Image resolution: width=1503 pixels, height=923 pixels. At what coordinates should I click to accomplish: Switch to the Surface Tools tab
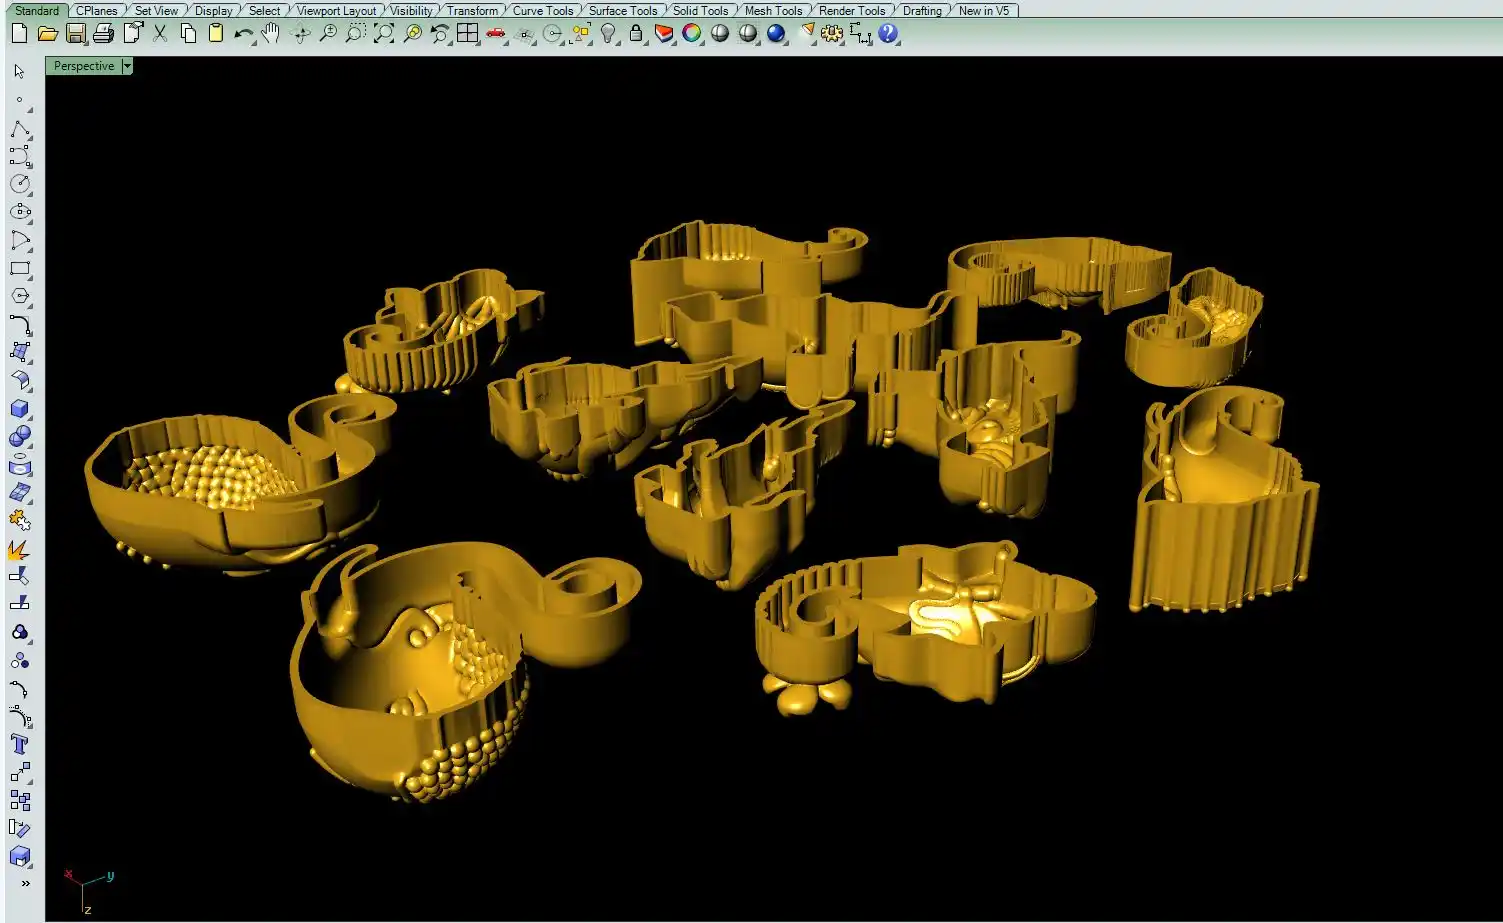pos(622,11)
